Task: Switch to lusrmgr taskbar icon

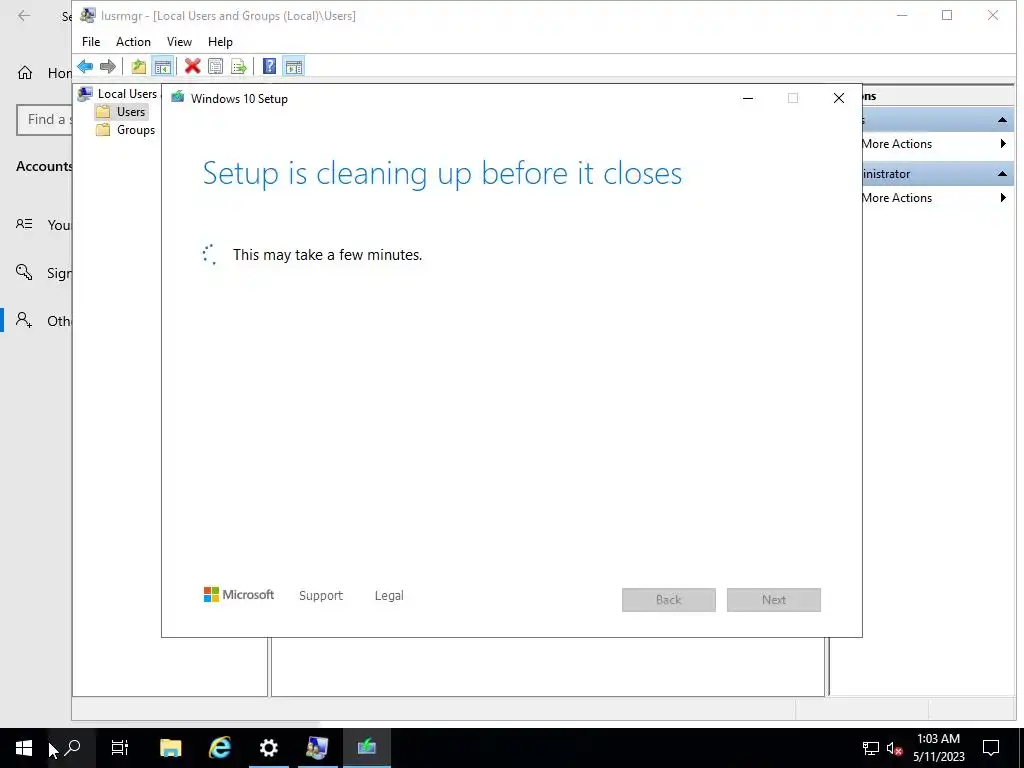Action: [317, 748]
